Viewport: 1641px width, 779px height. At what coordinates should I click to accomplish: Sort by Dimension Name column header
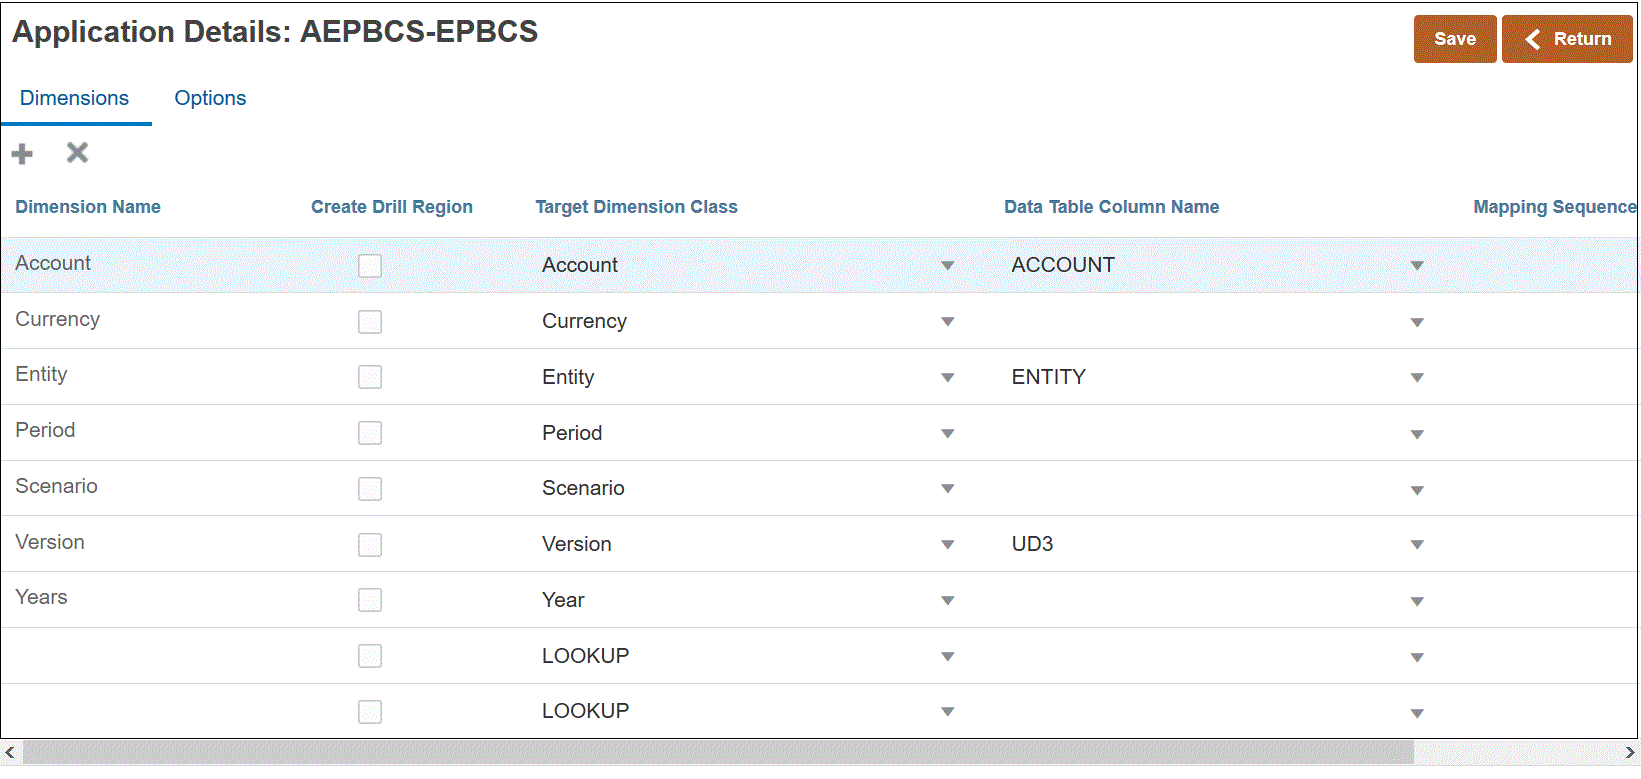click(x=88, y=207)
